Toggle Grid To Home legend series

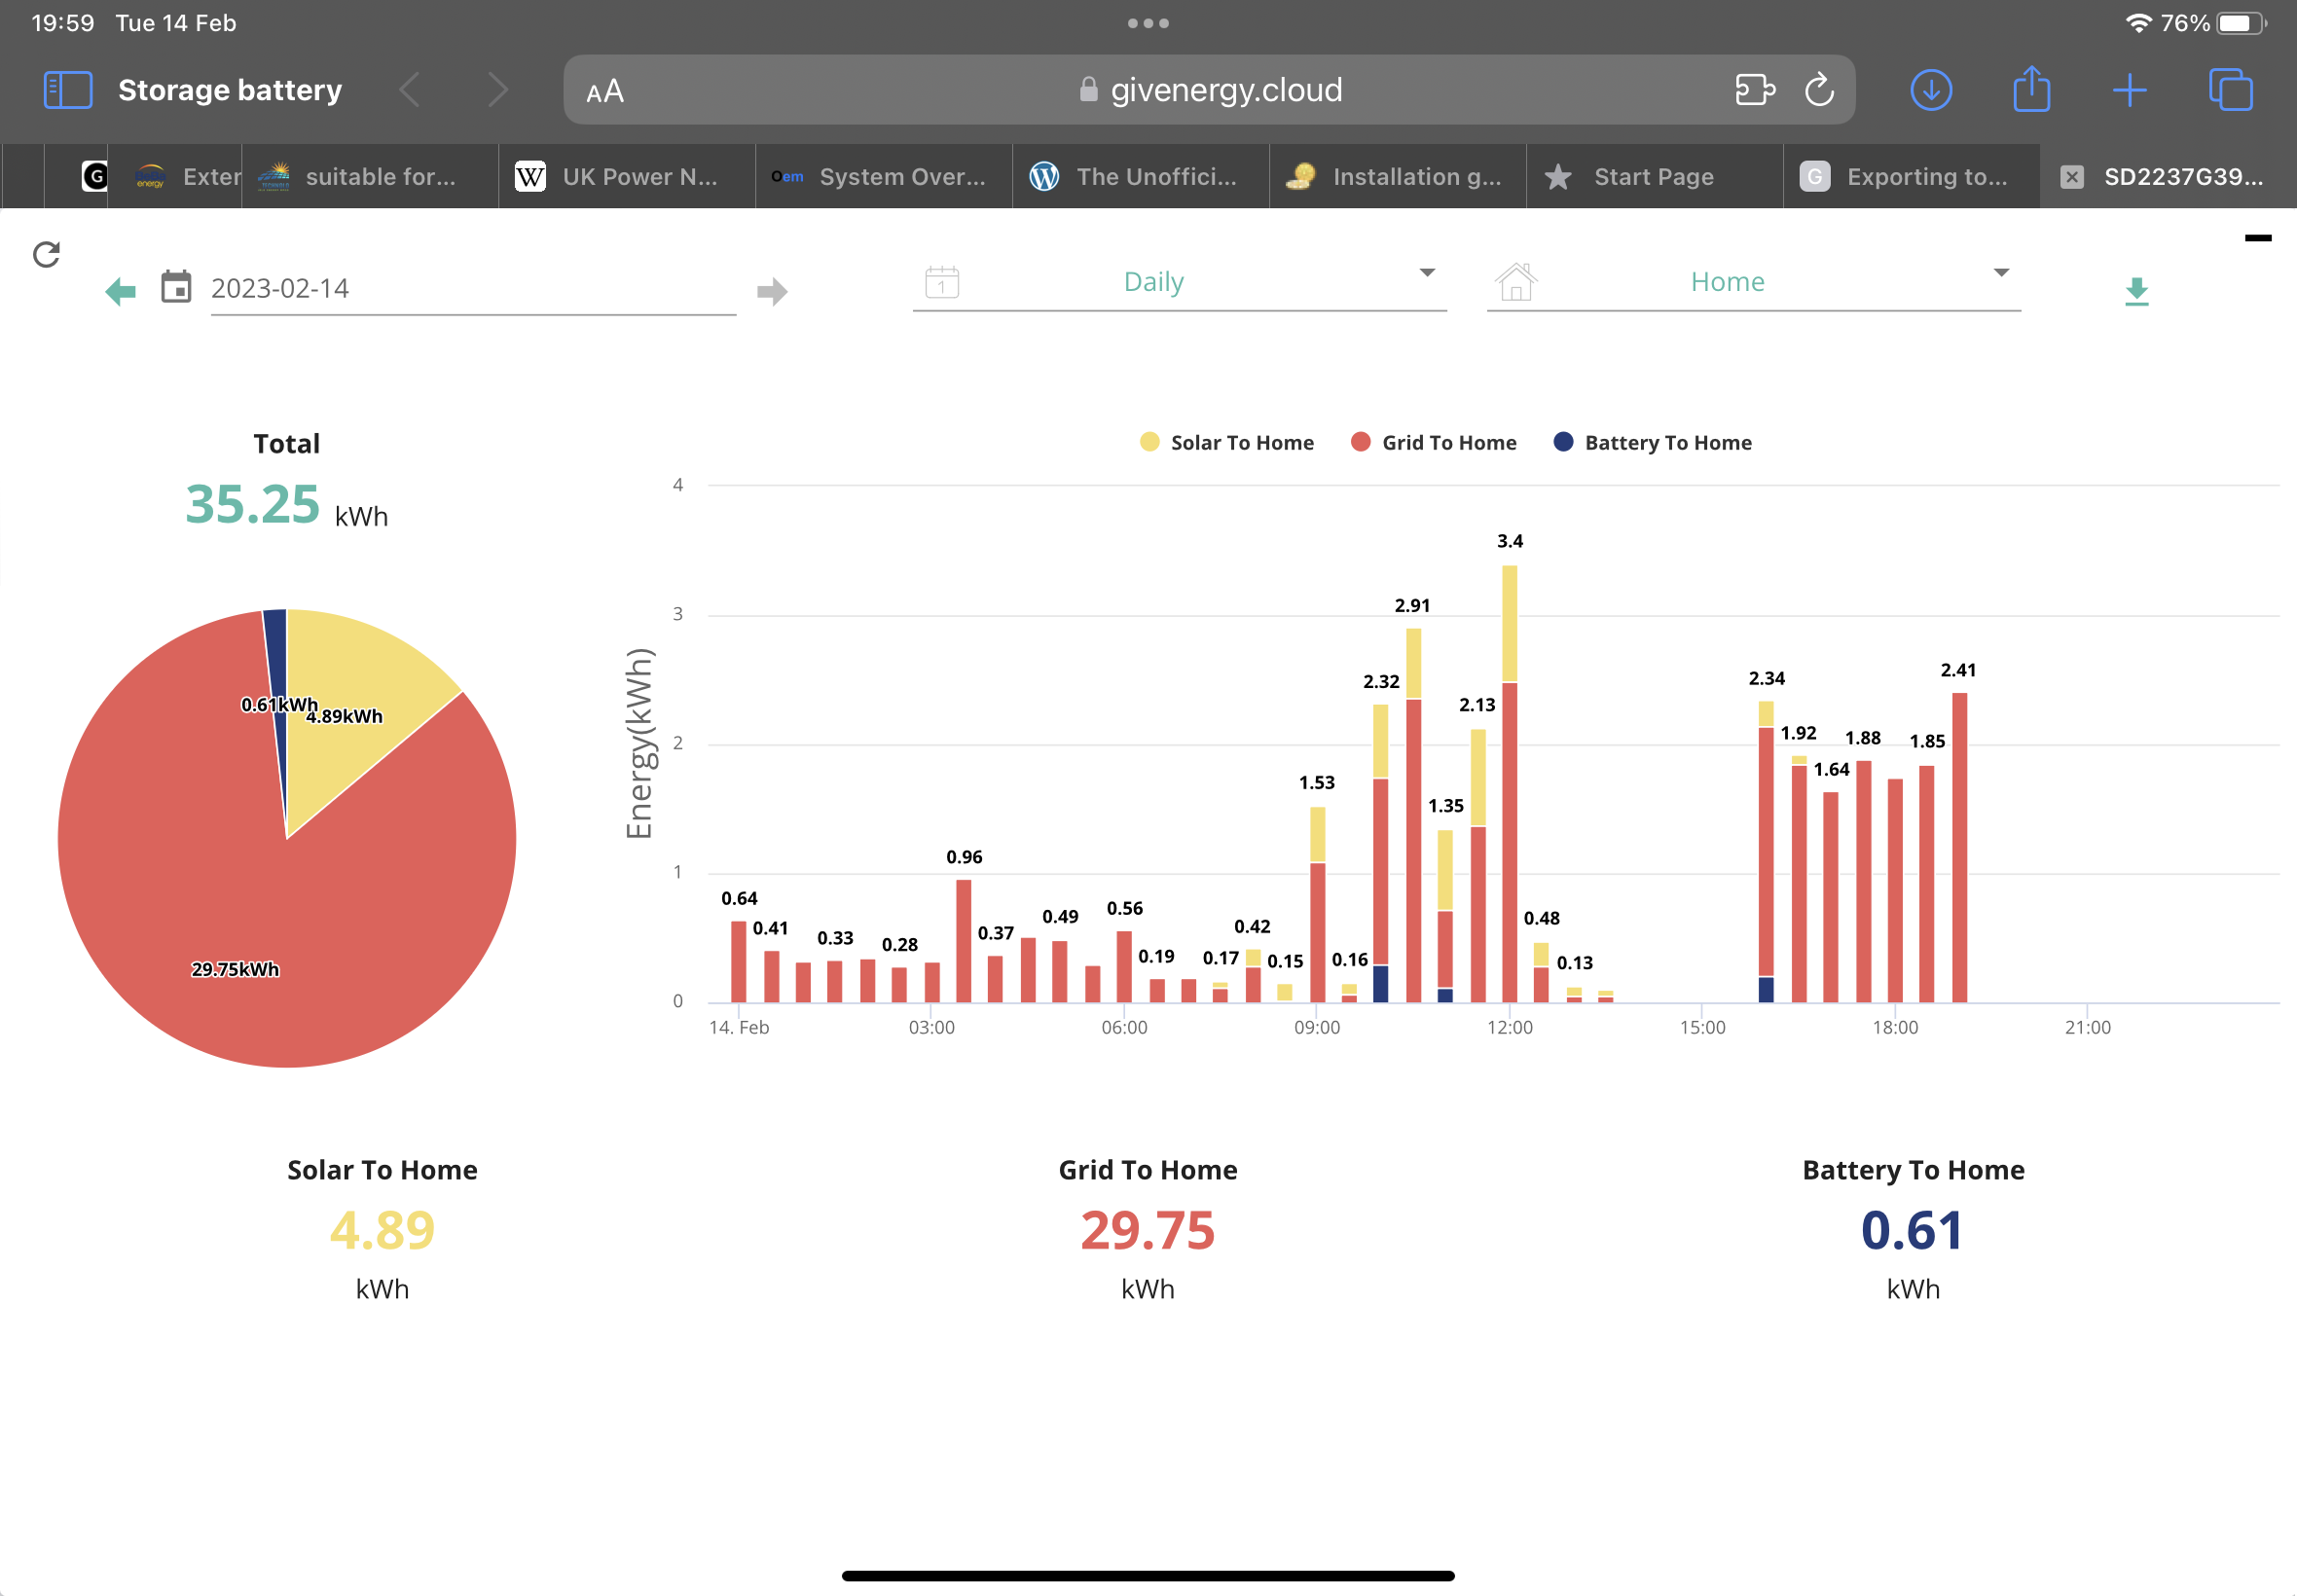[1433, 443]
